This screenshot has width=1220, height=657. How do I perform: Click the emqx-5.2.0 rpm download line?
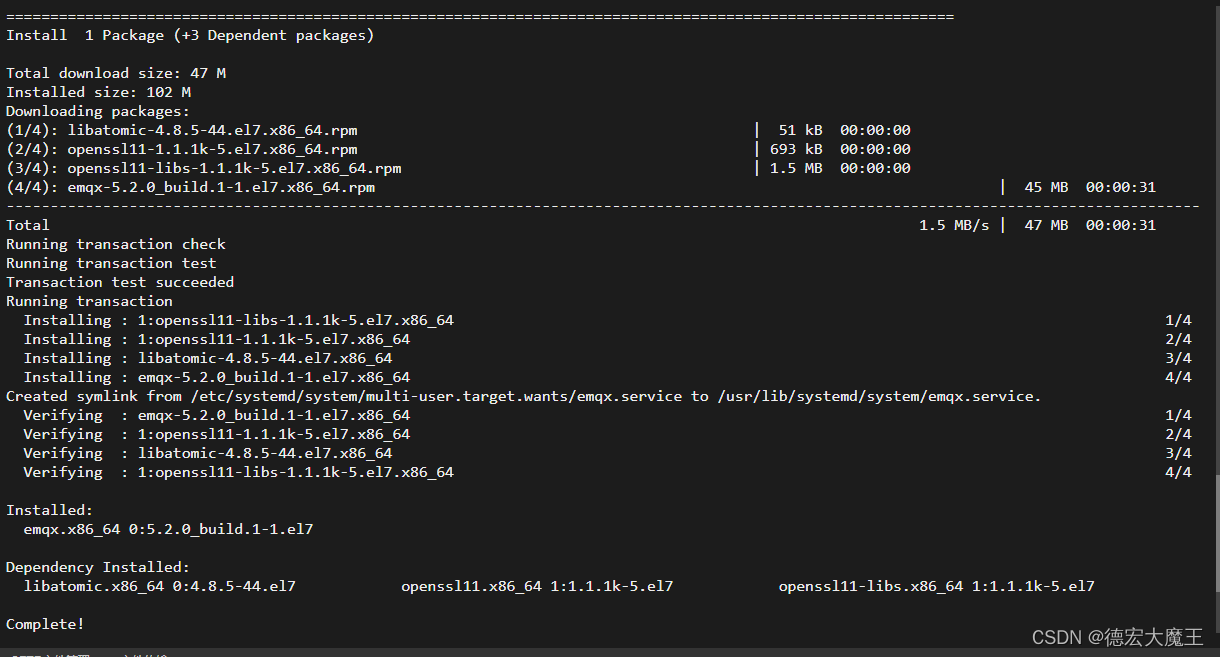[581, 187]
